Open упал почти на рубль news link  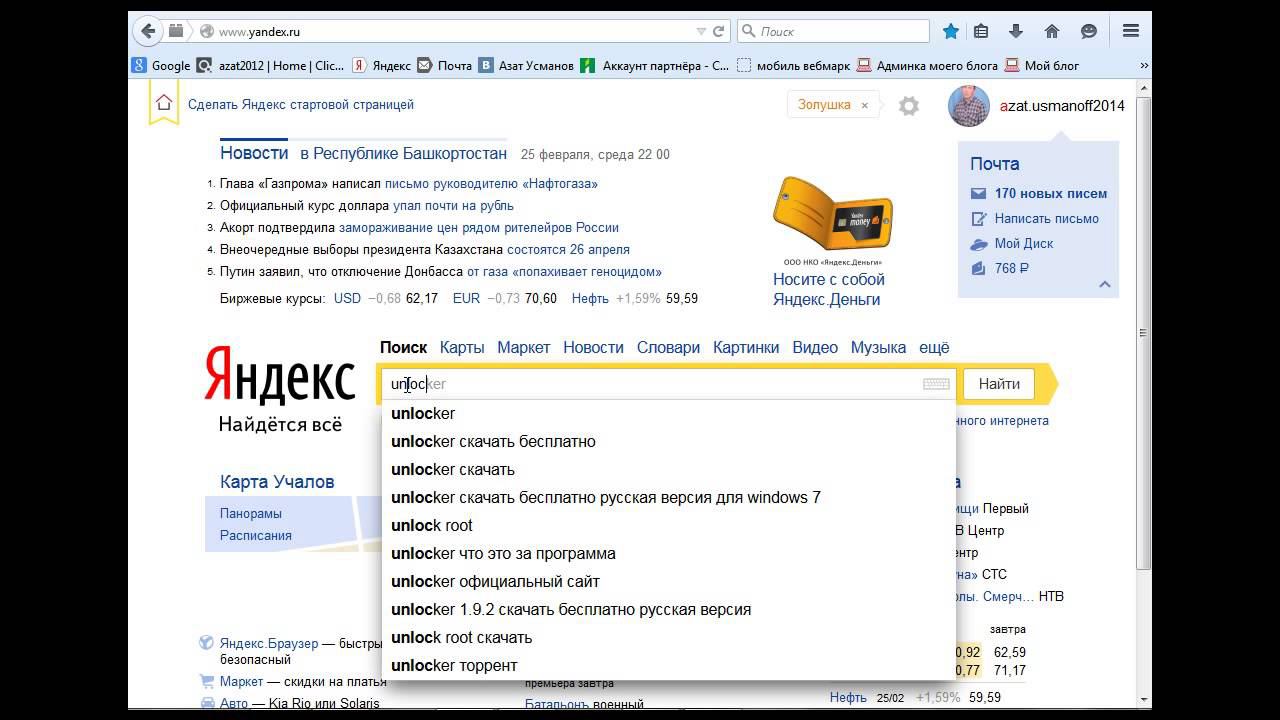453,206
